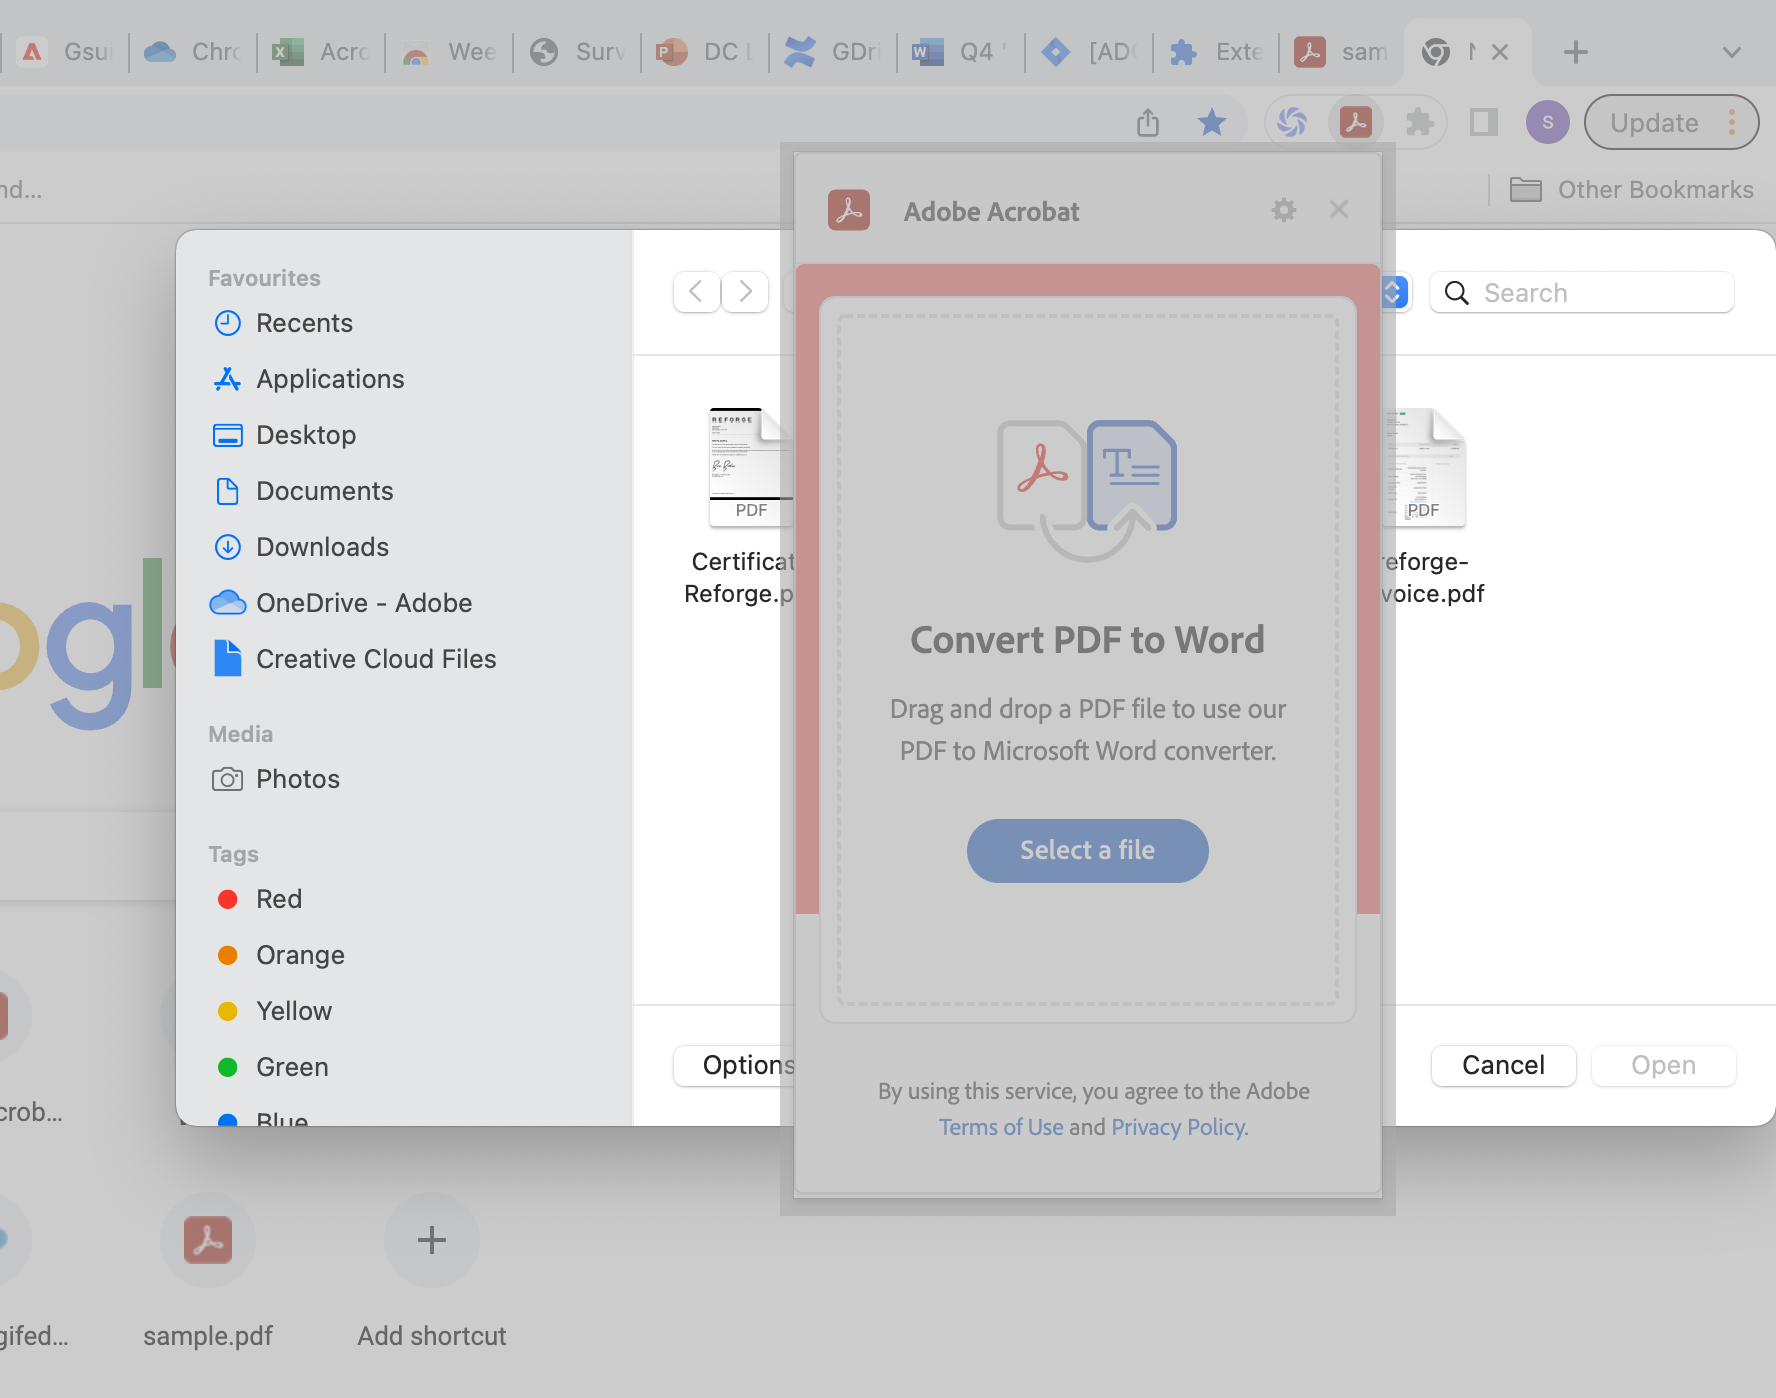Choose the Red tag in sidebar
This screenshot has width=1776, height=1398.
tap(260, 899)
